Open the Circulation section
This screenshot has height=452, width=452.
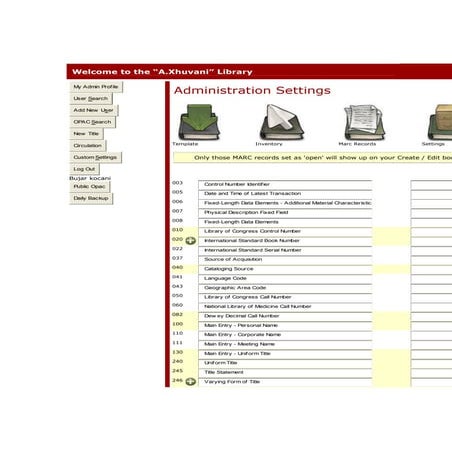click(x=88, y=146)
